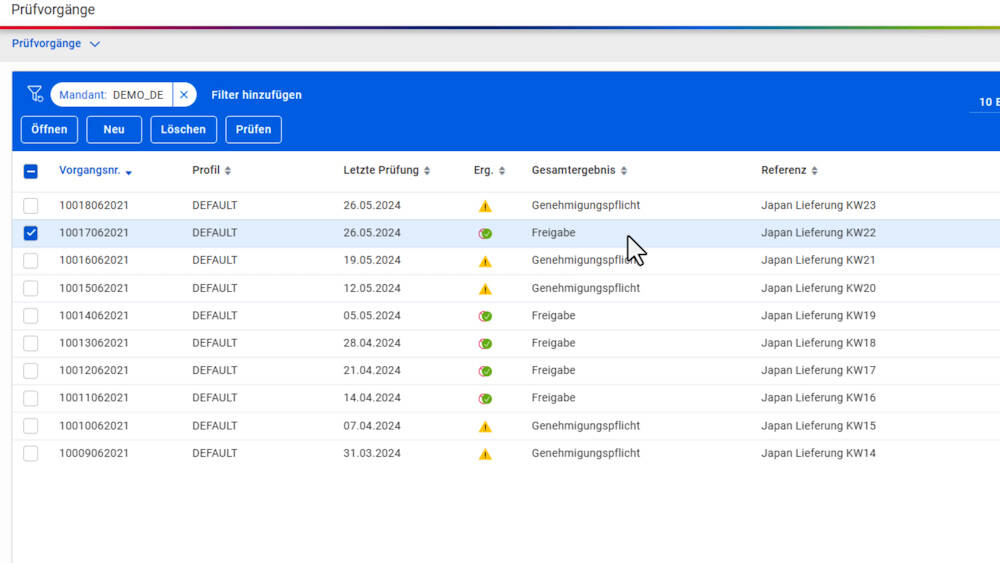Expand the Prüfvorgänge breadcrumb dropdown
This screenshot has height=563, width=1000.
point(95,44)
